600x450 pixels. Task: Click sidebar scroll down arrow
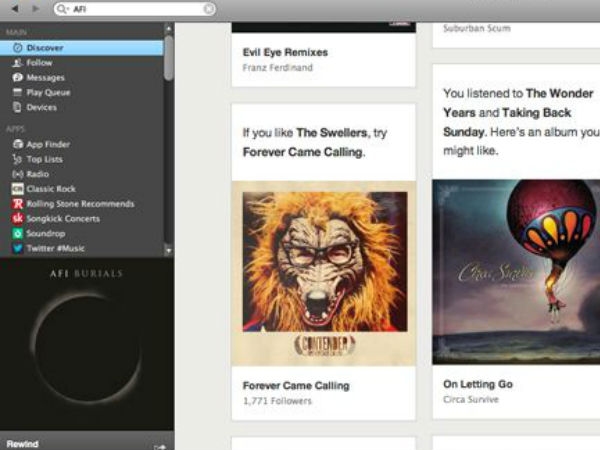pos(168,251)
